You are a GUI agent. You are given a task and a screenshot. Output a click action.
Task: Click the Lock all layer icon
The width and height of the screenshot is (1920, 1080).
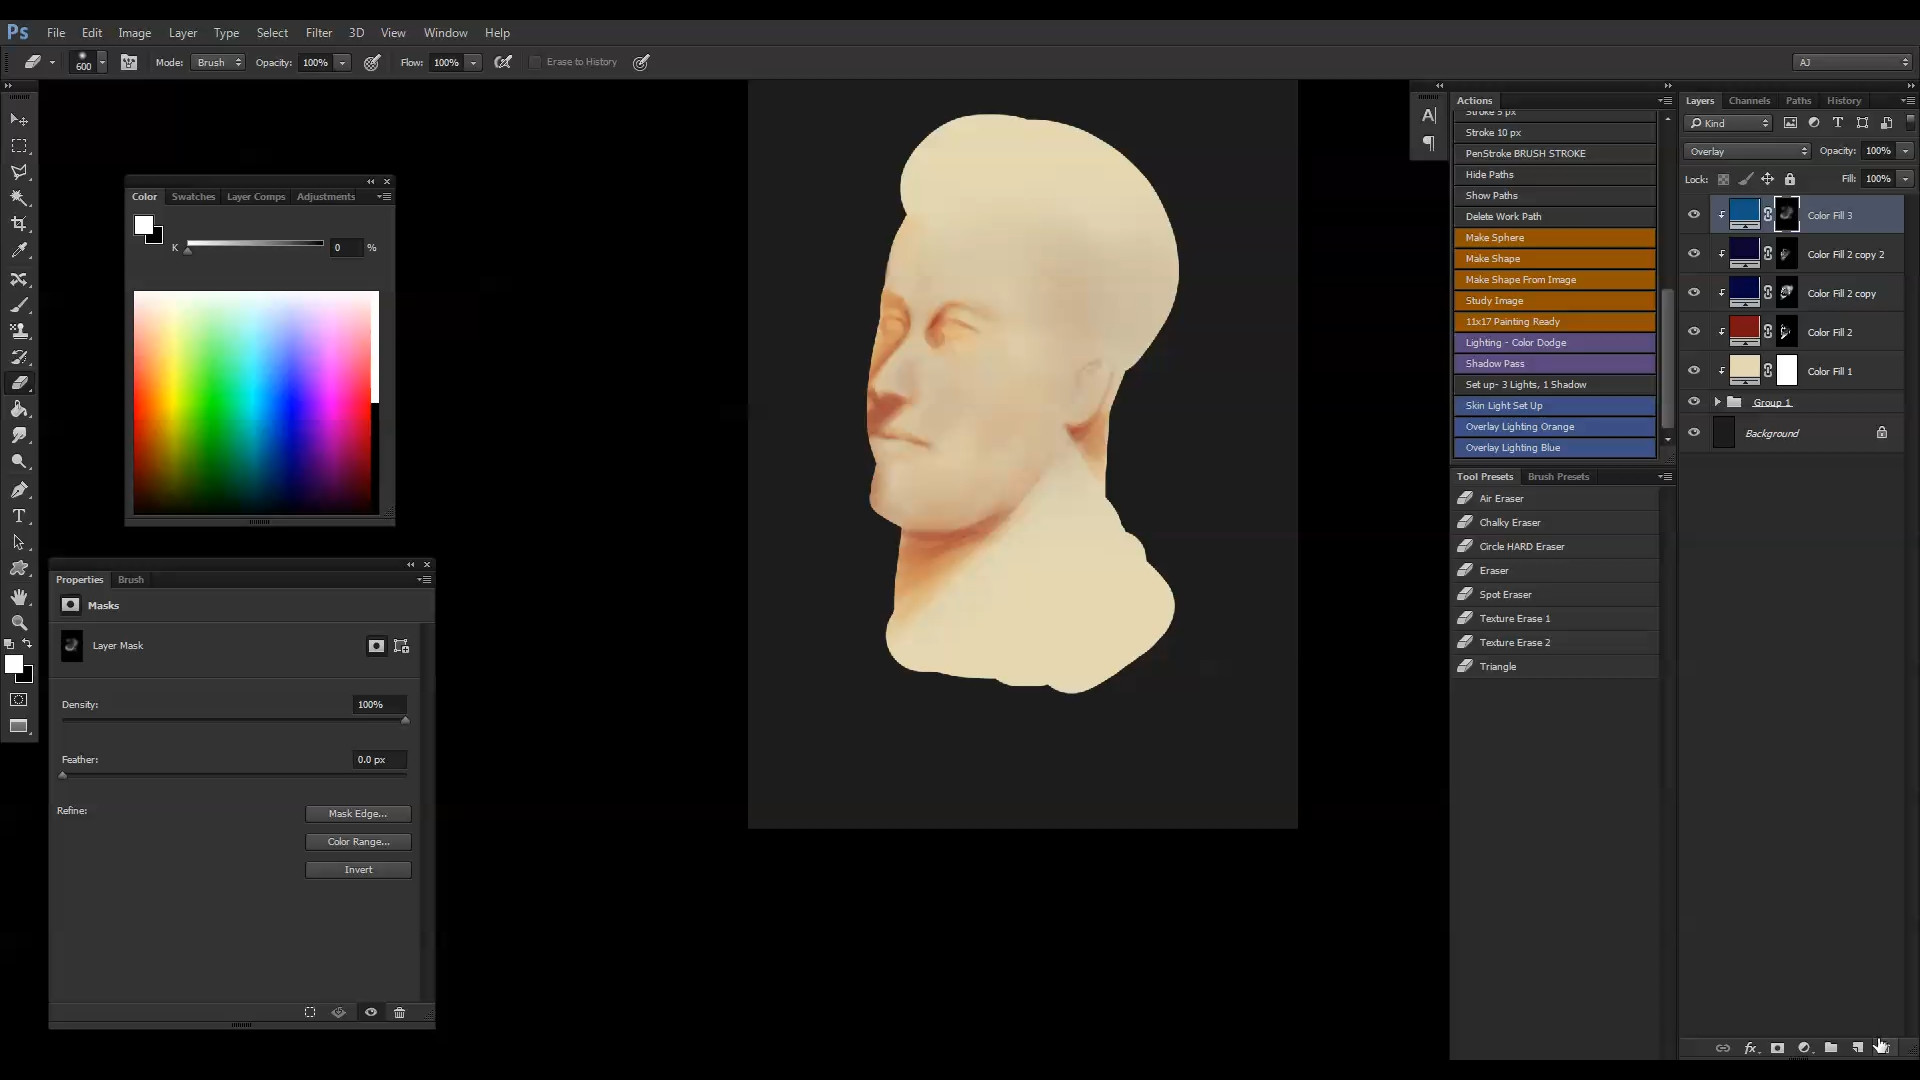coord(1790,179)
